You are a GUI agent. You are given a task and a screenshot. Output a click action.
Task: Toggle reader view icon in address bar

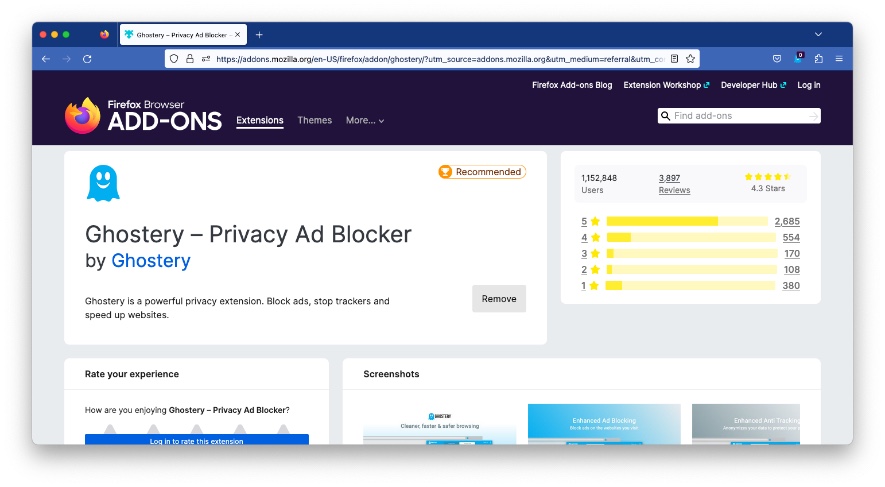pyautogui.click(x=674, y=59)
